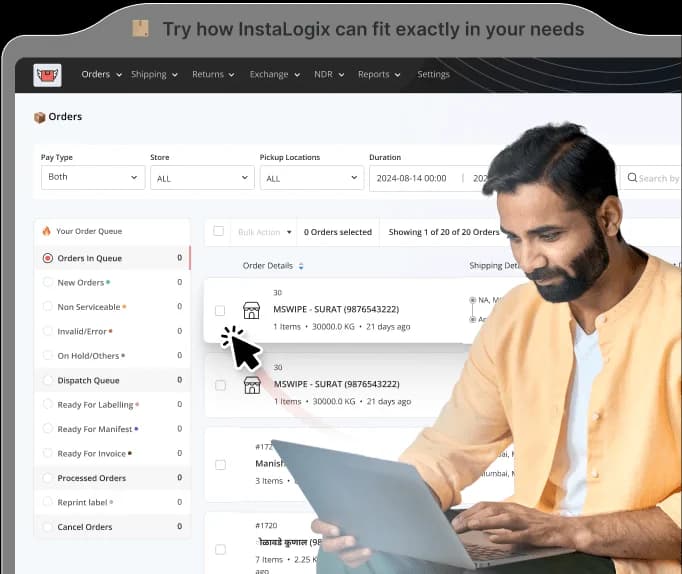Click "Showing 1 of 20 of 20 Orders" text
This screenshot has width=682, height=574.
tap(444, 232)
